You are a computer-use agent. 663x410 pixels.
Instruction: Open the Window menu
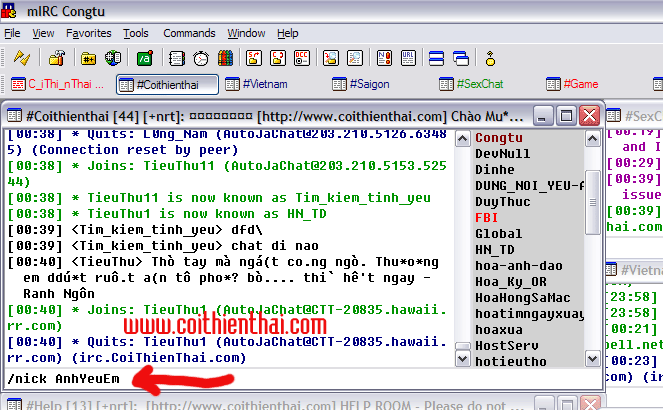coord(247,33)
